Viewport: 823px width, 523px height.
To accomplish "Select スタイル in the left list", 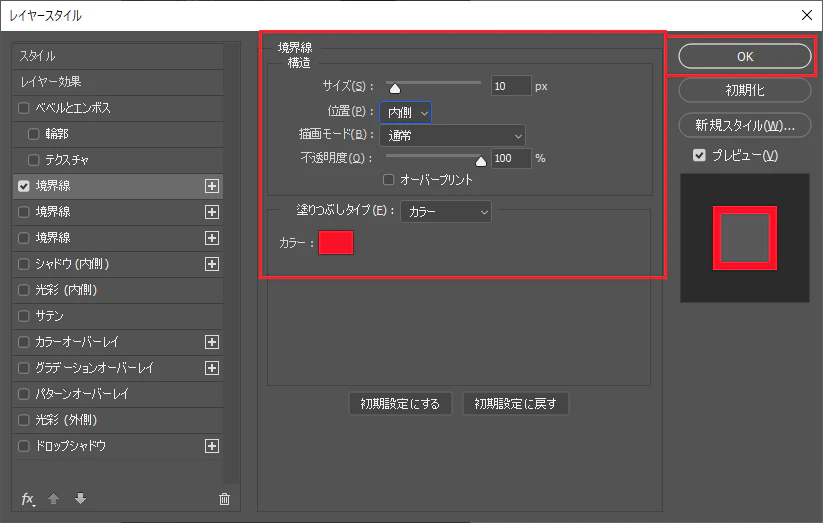I will coord(118,56).
